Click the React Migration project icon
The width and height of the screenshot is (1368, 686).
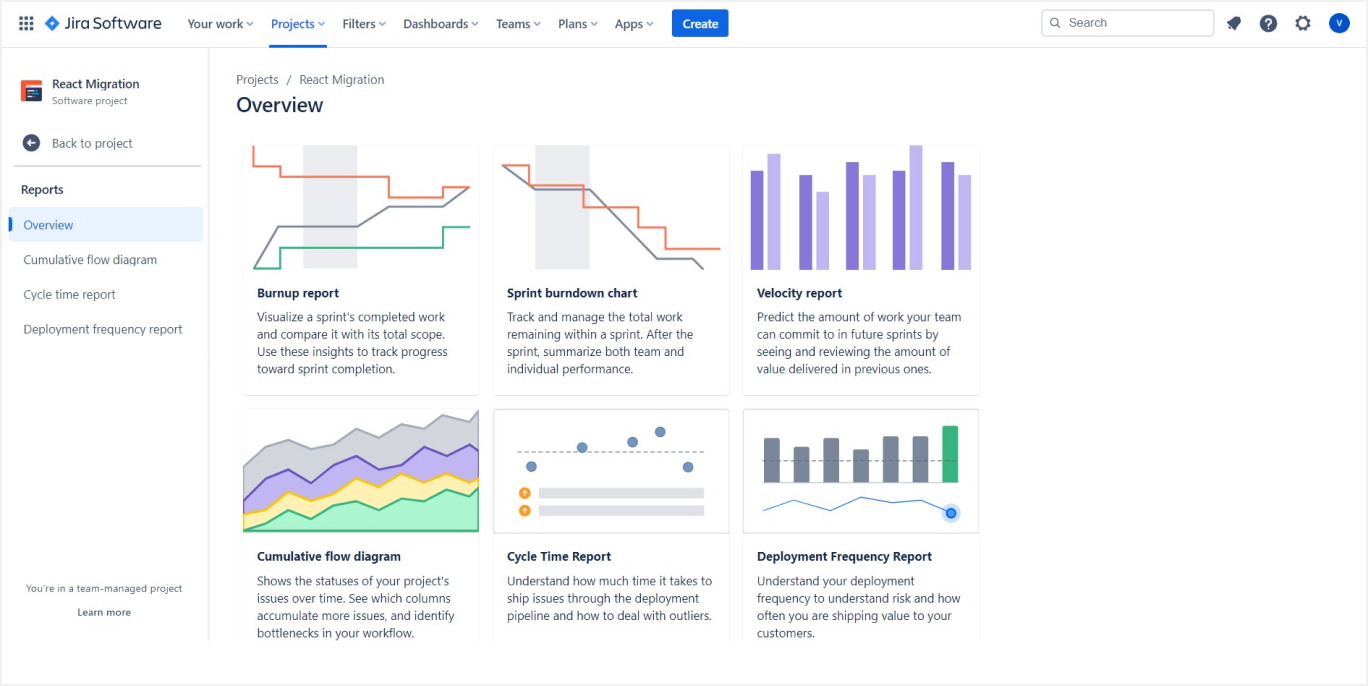(x=32, y=91)
